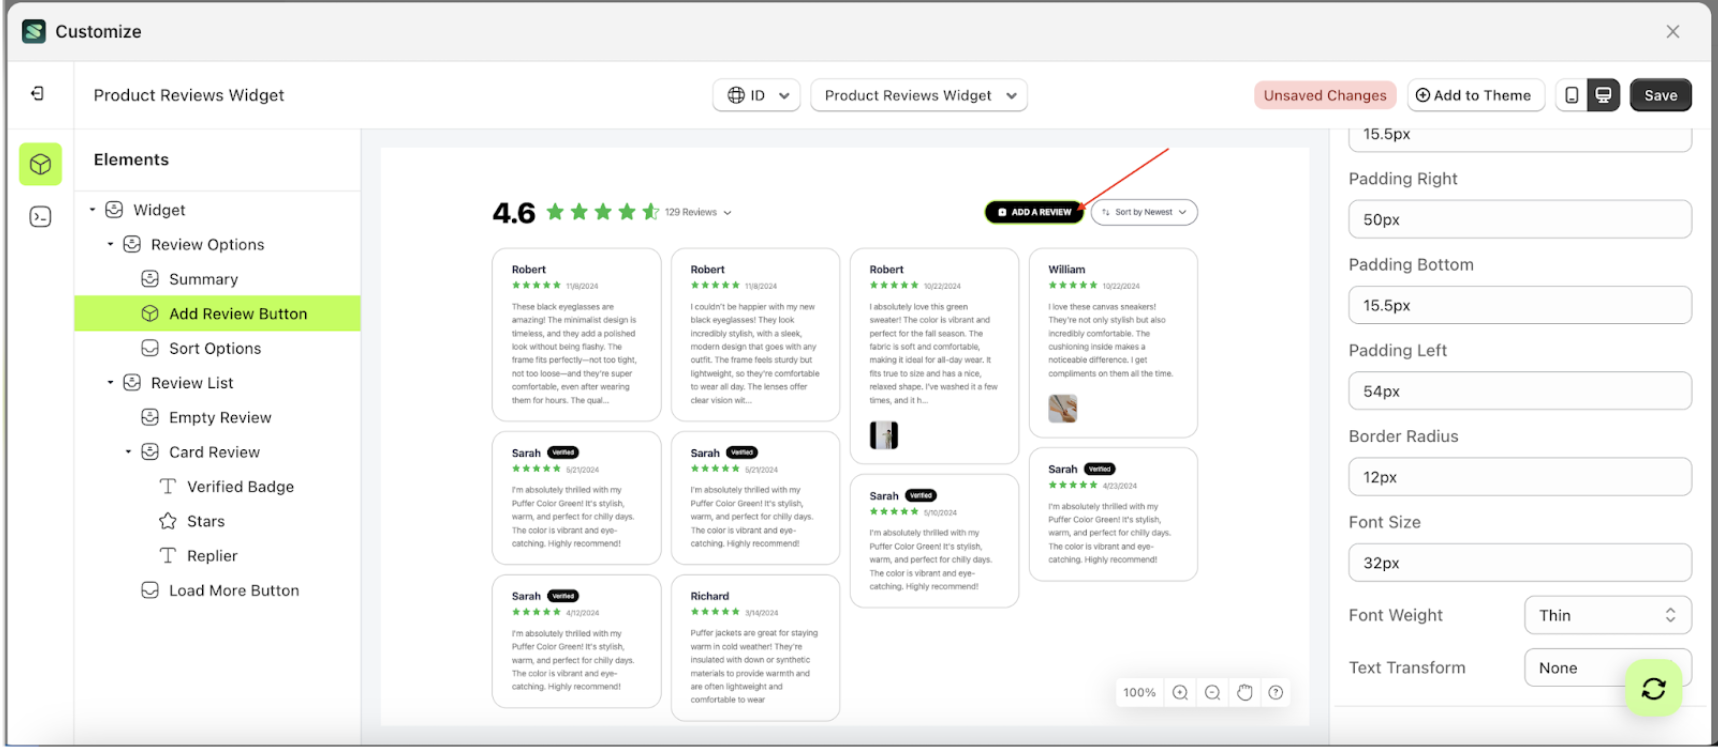The width and height of the screenshot is (1718, 752).
Task: Click the Add to Theme button
Action: click(x=1474, y=96)
